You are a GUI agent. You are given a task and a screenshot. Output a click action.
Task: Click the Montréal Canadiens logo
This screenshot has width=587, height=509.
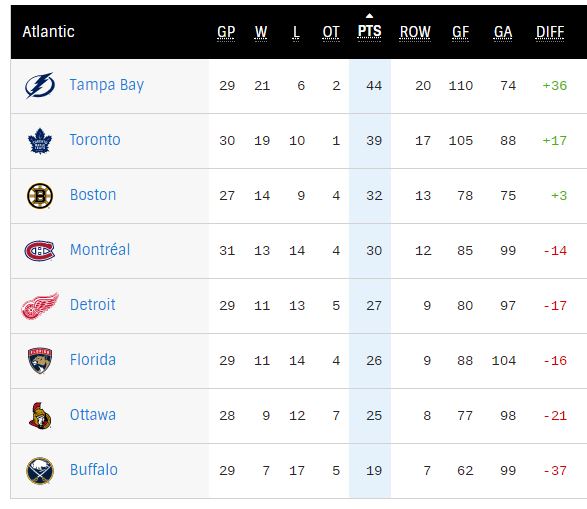[x=40, y=251]
